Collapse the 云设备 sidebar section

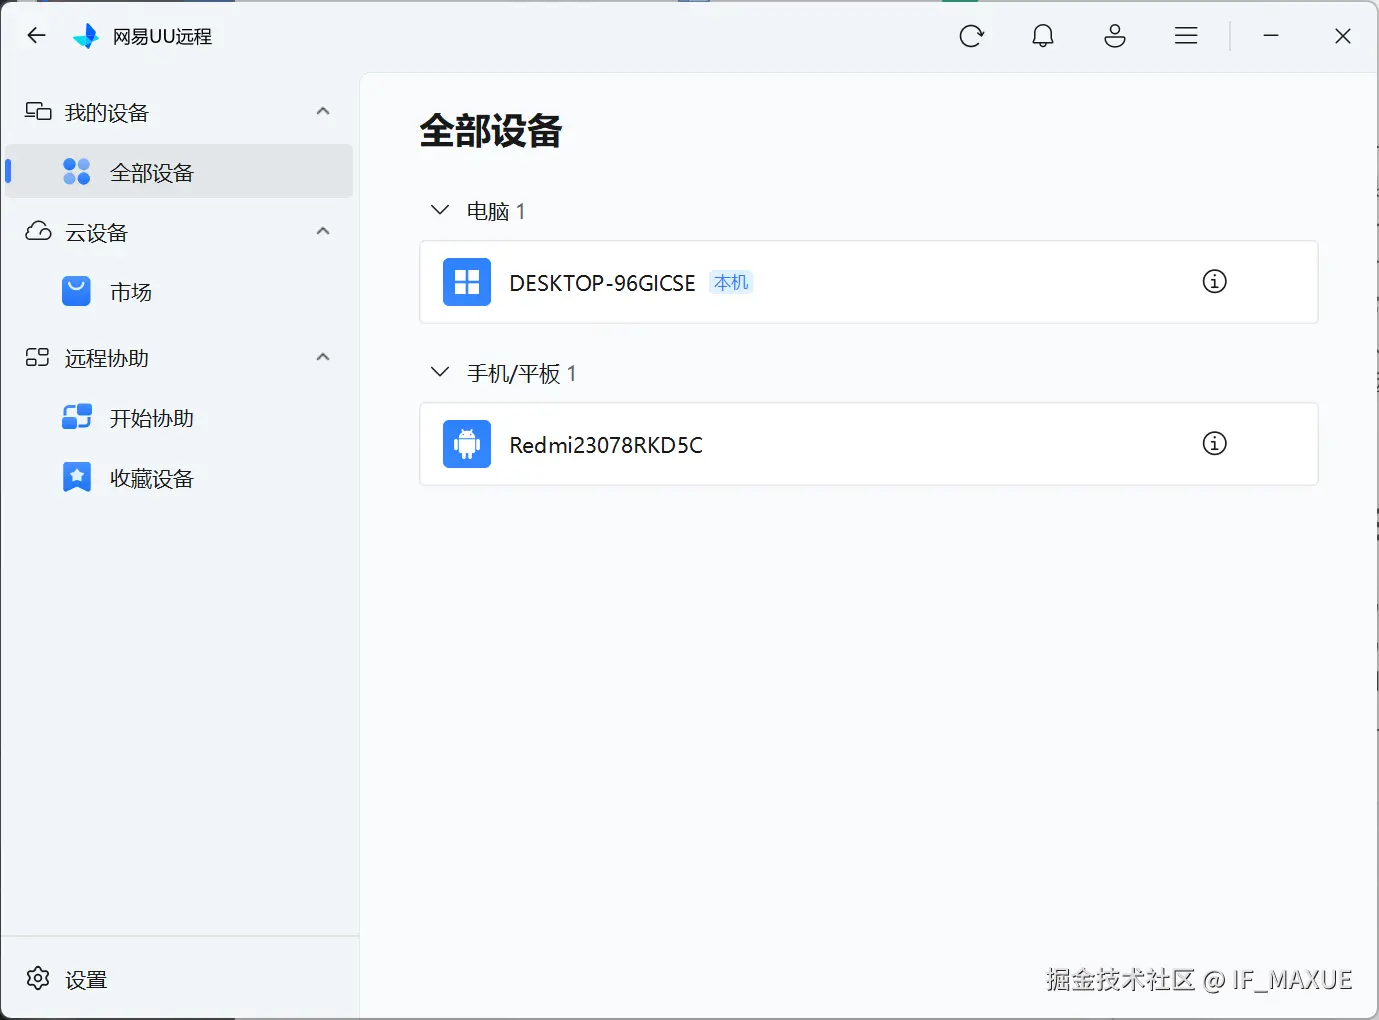pyautogui.click(x=323, y=231)
